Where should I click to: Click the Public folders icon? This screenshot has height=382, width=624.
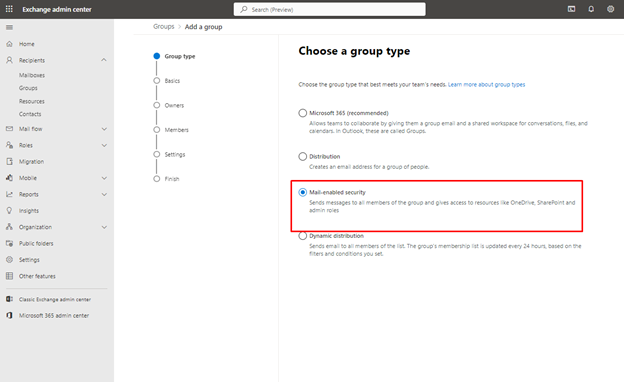click(x=10, y=243)
